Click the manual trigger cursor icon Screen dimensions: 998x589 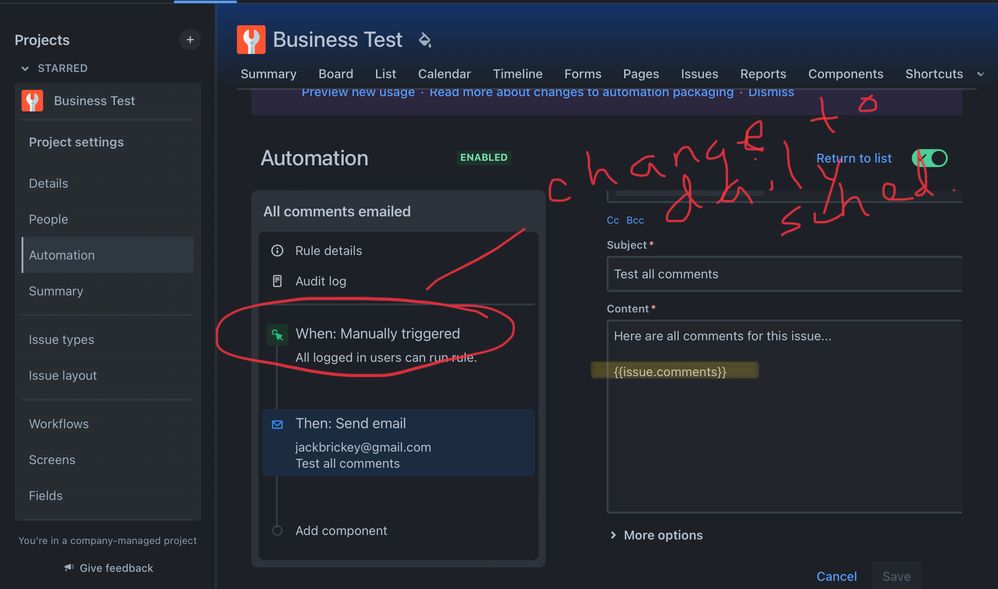coord(277,334)
